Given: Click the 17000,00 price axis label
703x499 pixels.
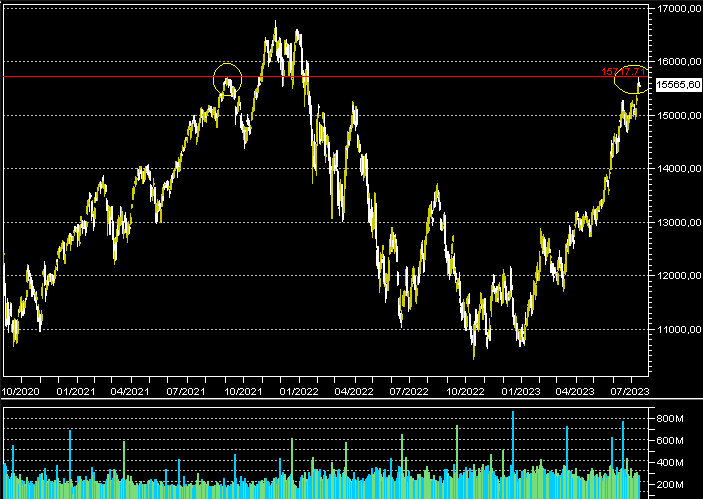Looking at the screenshot, I should click(679, 9).
